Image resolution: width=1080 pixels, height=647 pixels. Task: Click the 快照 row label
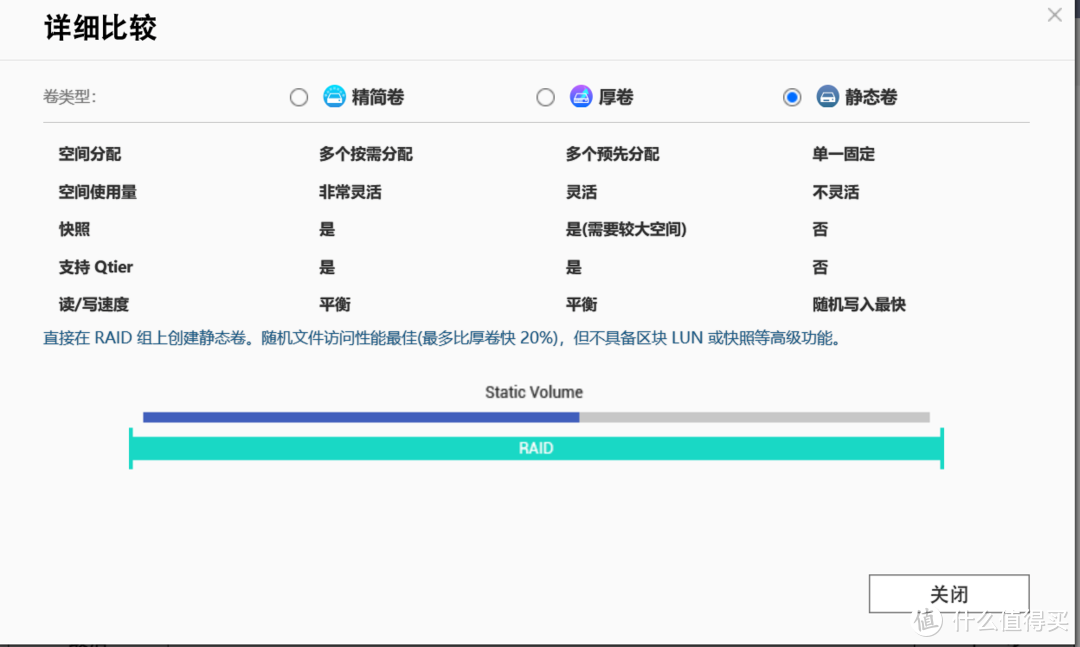[x=71, y=229]
